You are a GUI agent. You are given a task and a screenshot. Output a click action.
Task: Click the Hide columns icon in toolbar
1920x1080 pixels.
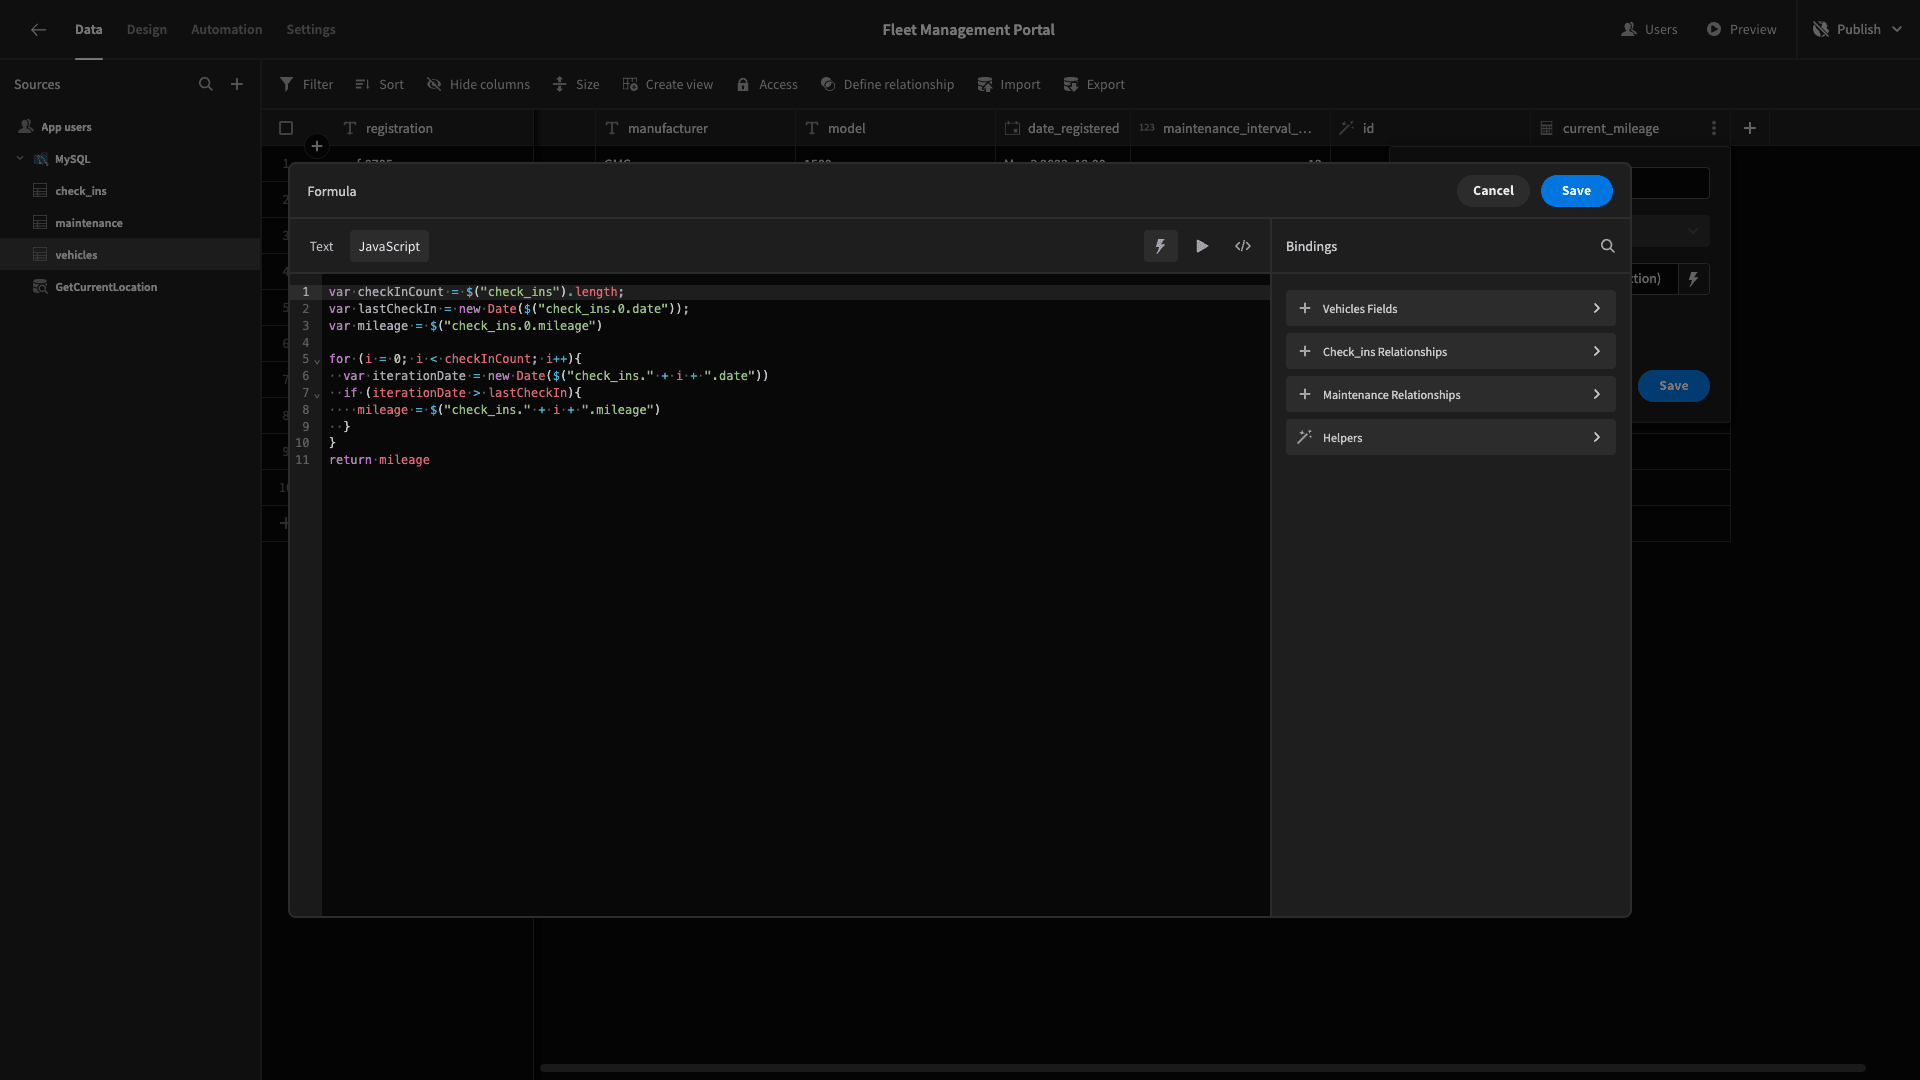[434, 86]
